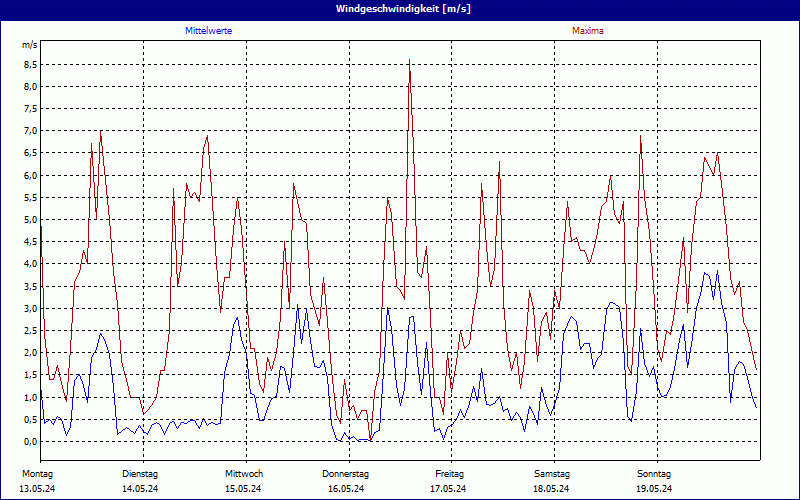Click the m/s unit label on y-axis
The height and width of the screenshot is (500, 800).
point(29,45)
